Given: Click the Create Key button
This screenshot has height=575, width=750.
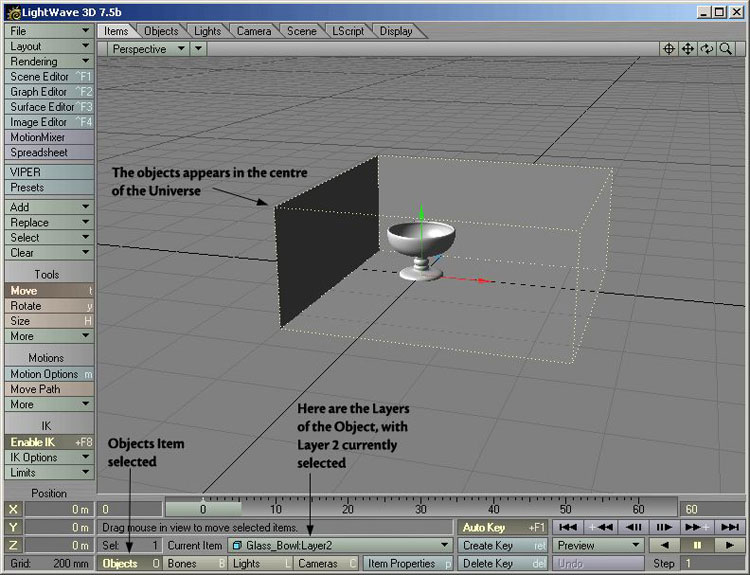Looking at the screenshot, I should (x=502, y=545).
